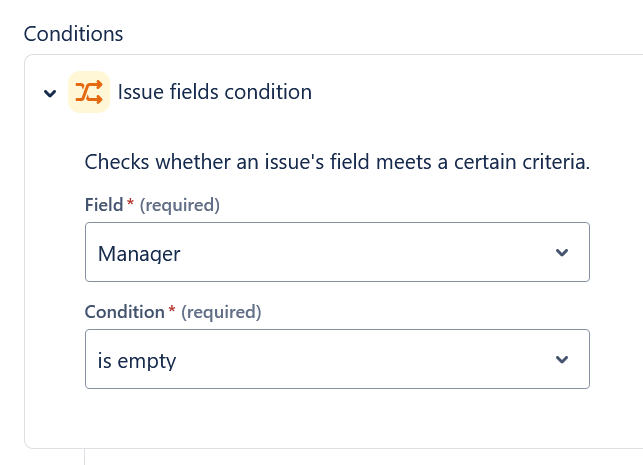Select the "Issue fields condition" title
Image resolution: width=643 pixels, height=465 pixels.
214,92
